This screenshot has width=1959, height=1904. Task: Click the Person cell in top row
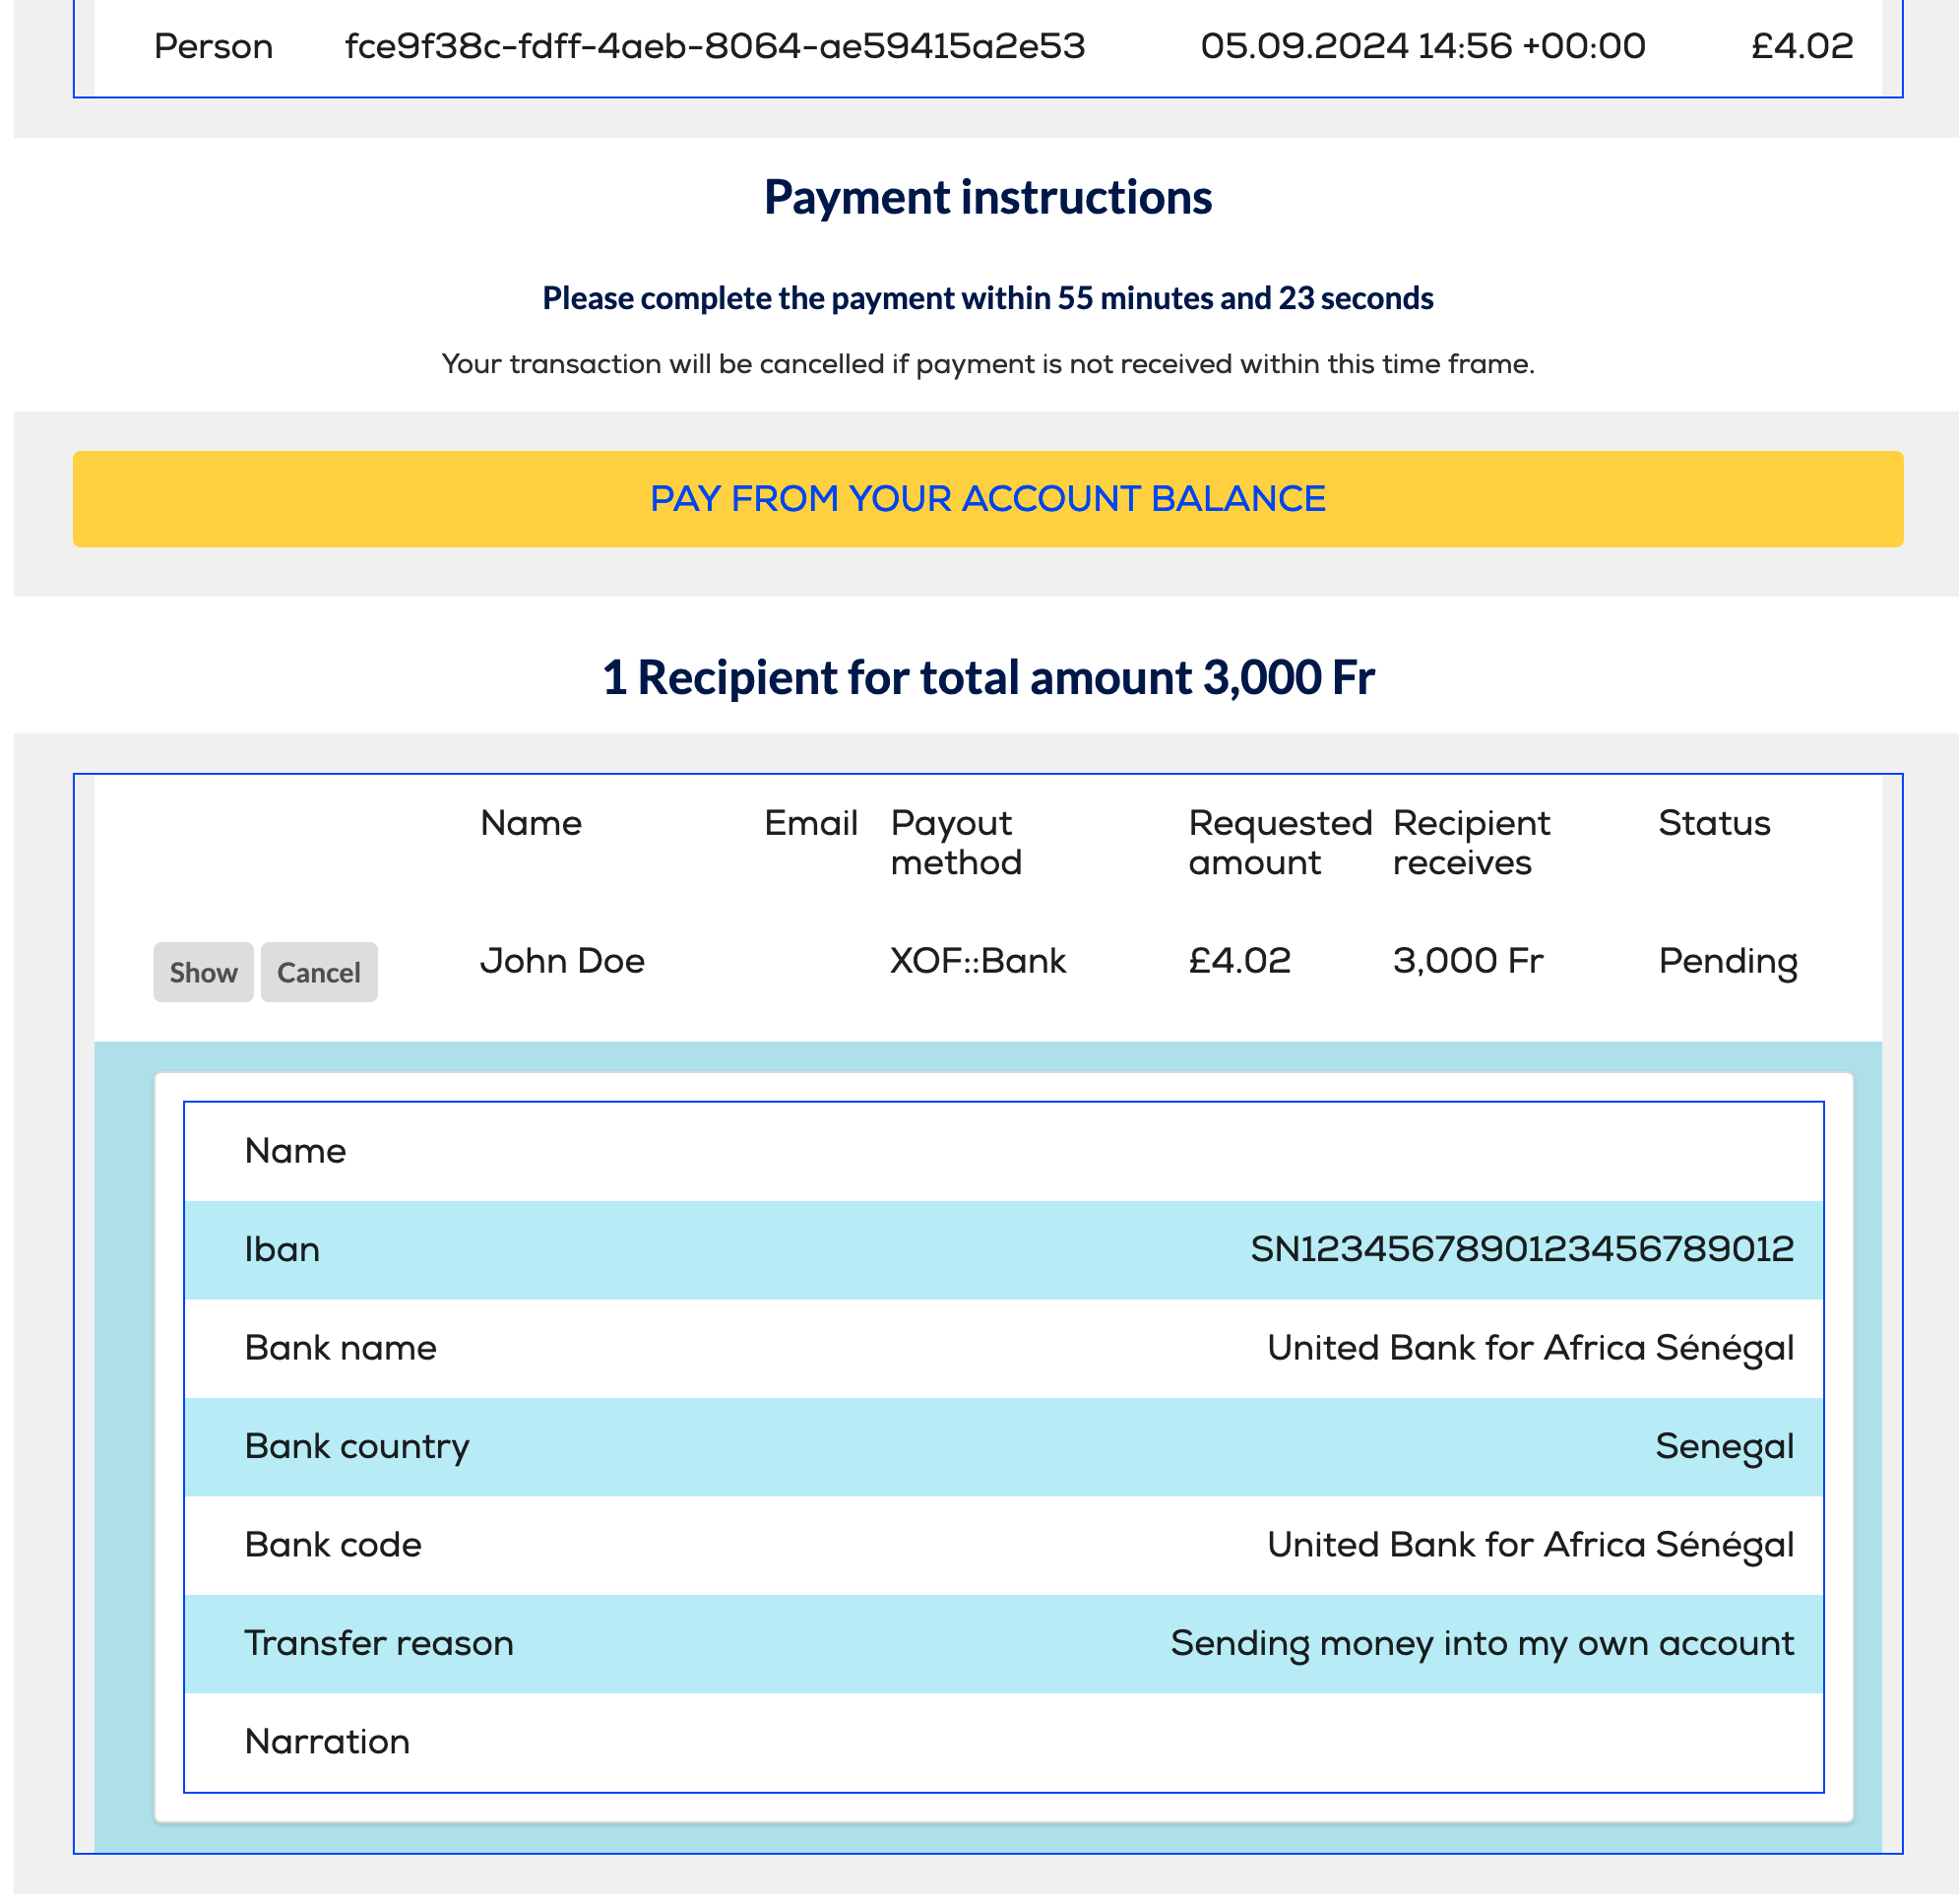point(213,46)
